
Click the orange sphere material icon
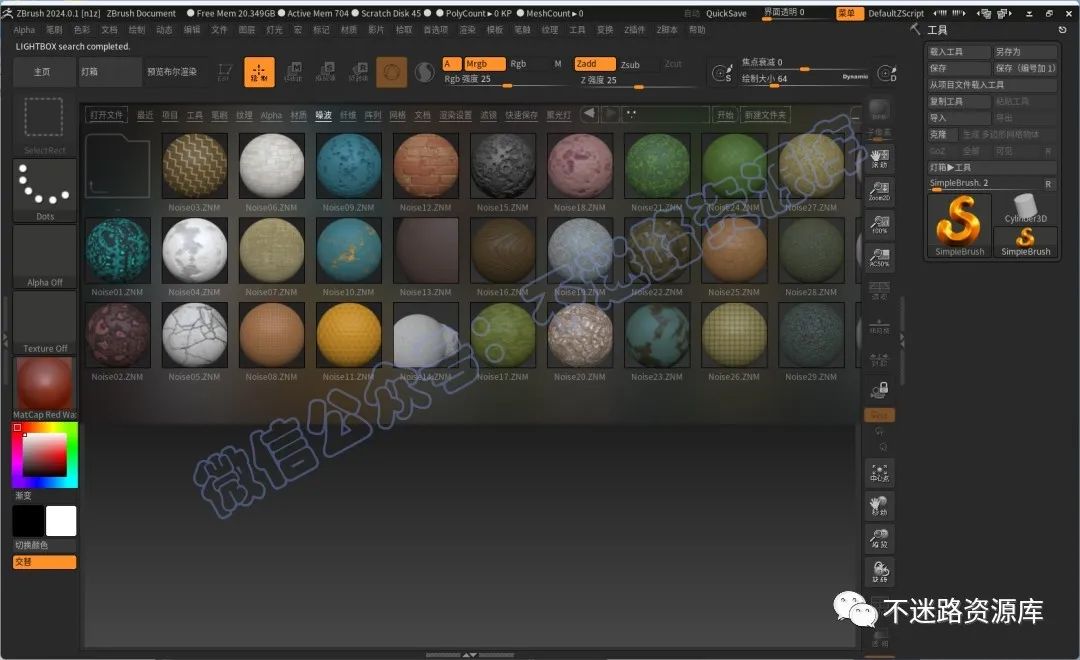pos(391,72)
